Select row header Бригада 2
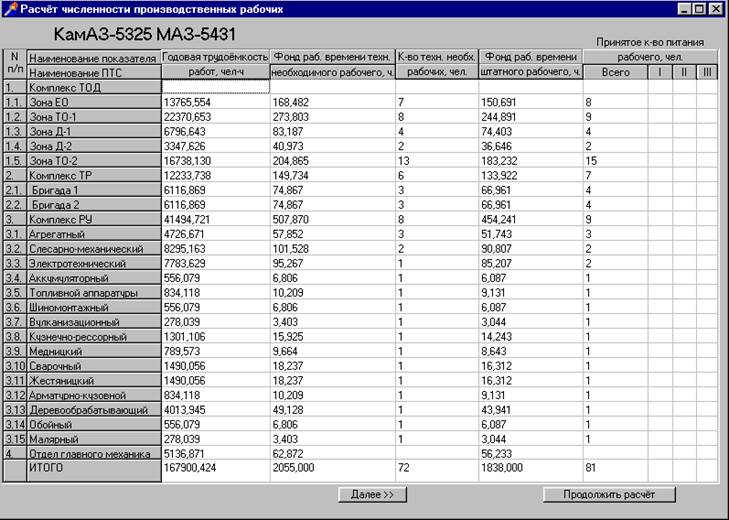Image resolution: width=729 pixels, height=520 pixels. click(x=94, y=205)
